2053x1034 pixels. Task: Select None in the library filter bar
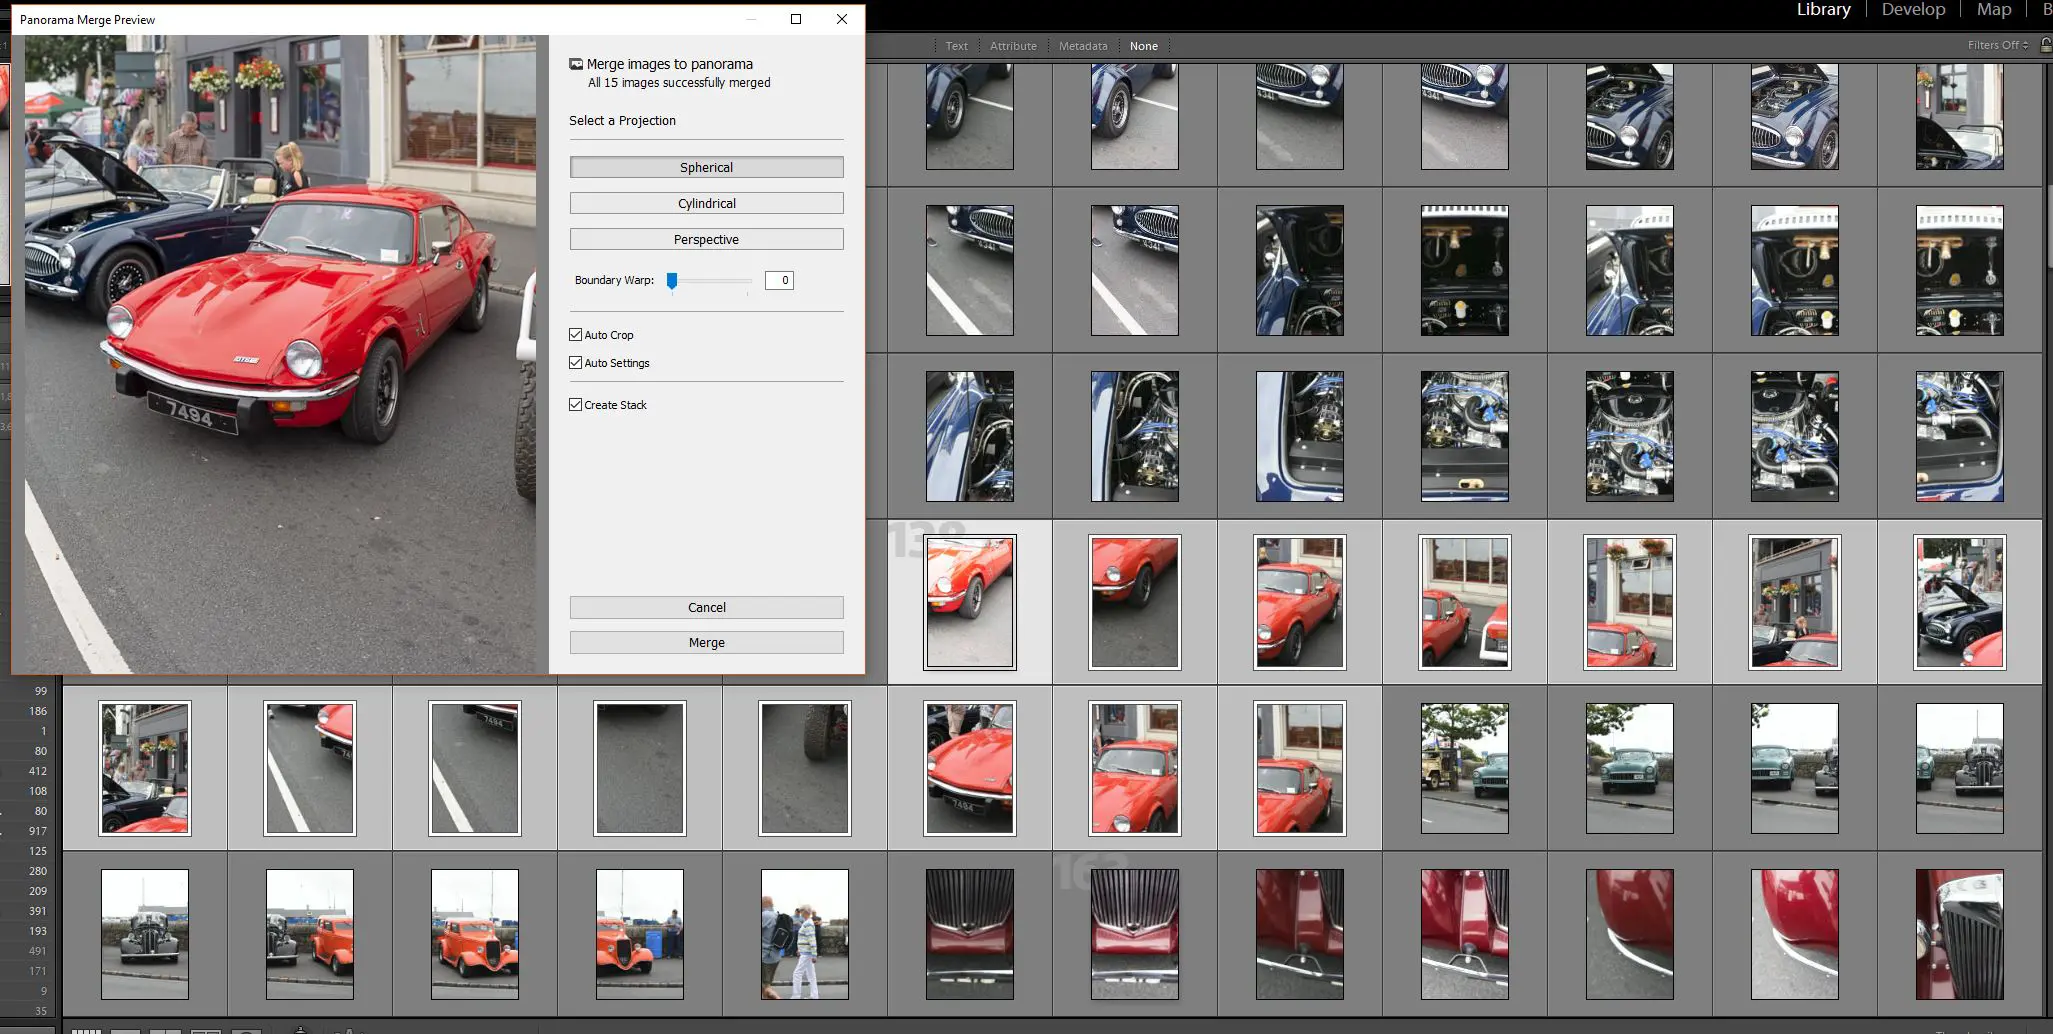point(1144,46)
